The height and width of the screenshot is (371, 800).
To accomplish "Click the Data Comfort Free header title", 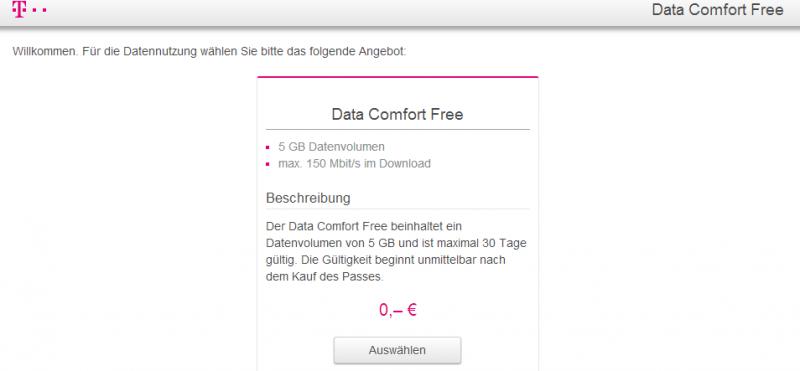I will (717, 10).
